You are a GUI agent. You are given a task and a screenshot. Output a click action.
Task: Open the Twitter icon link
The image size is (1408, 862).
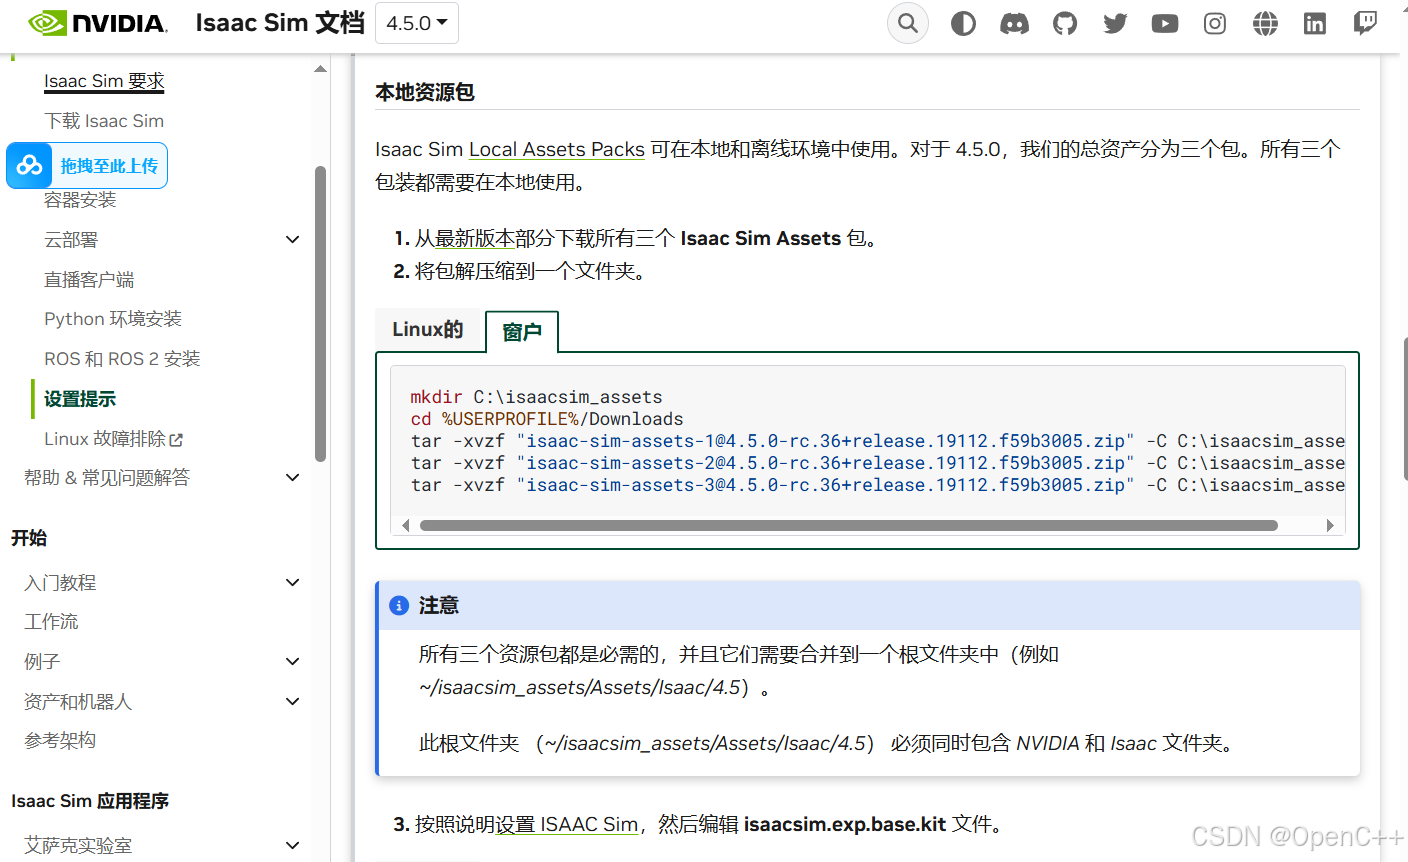point(1115,23)
